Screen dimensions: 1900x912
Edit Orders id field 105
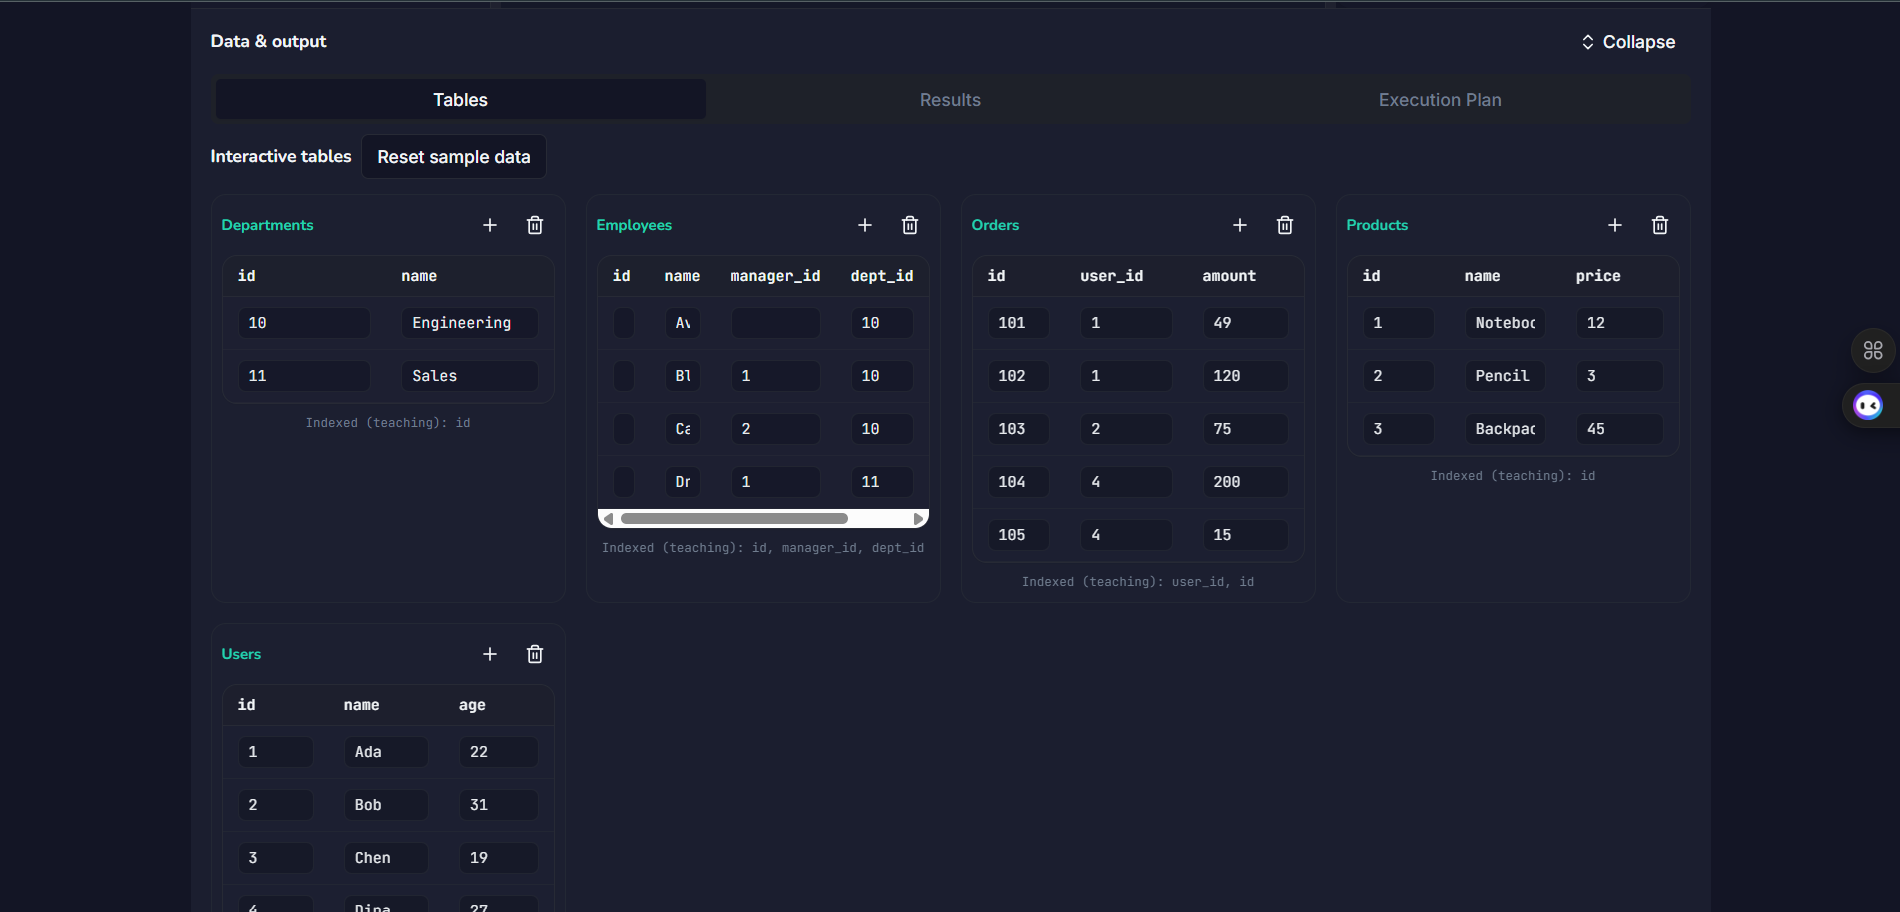click(1018, 535)
